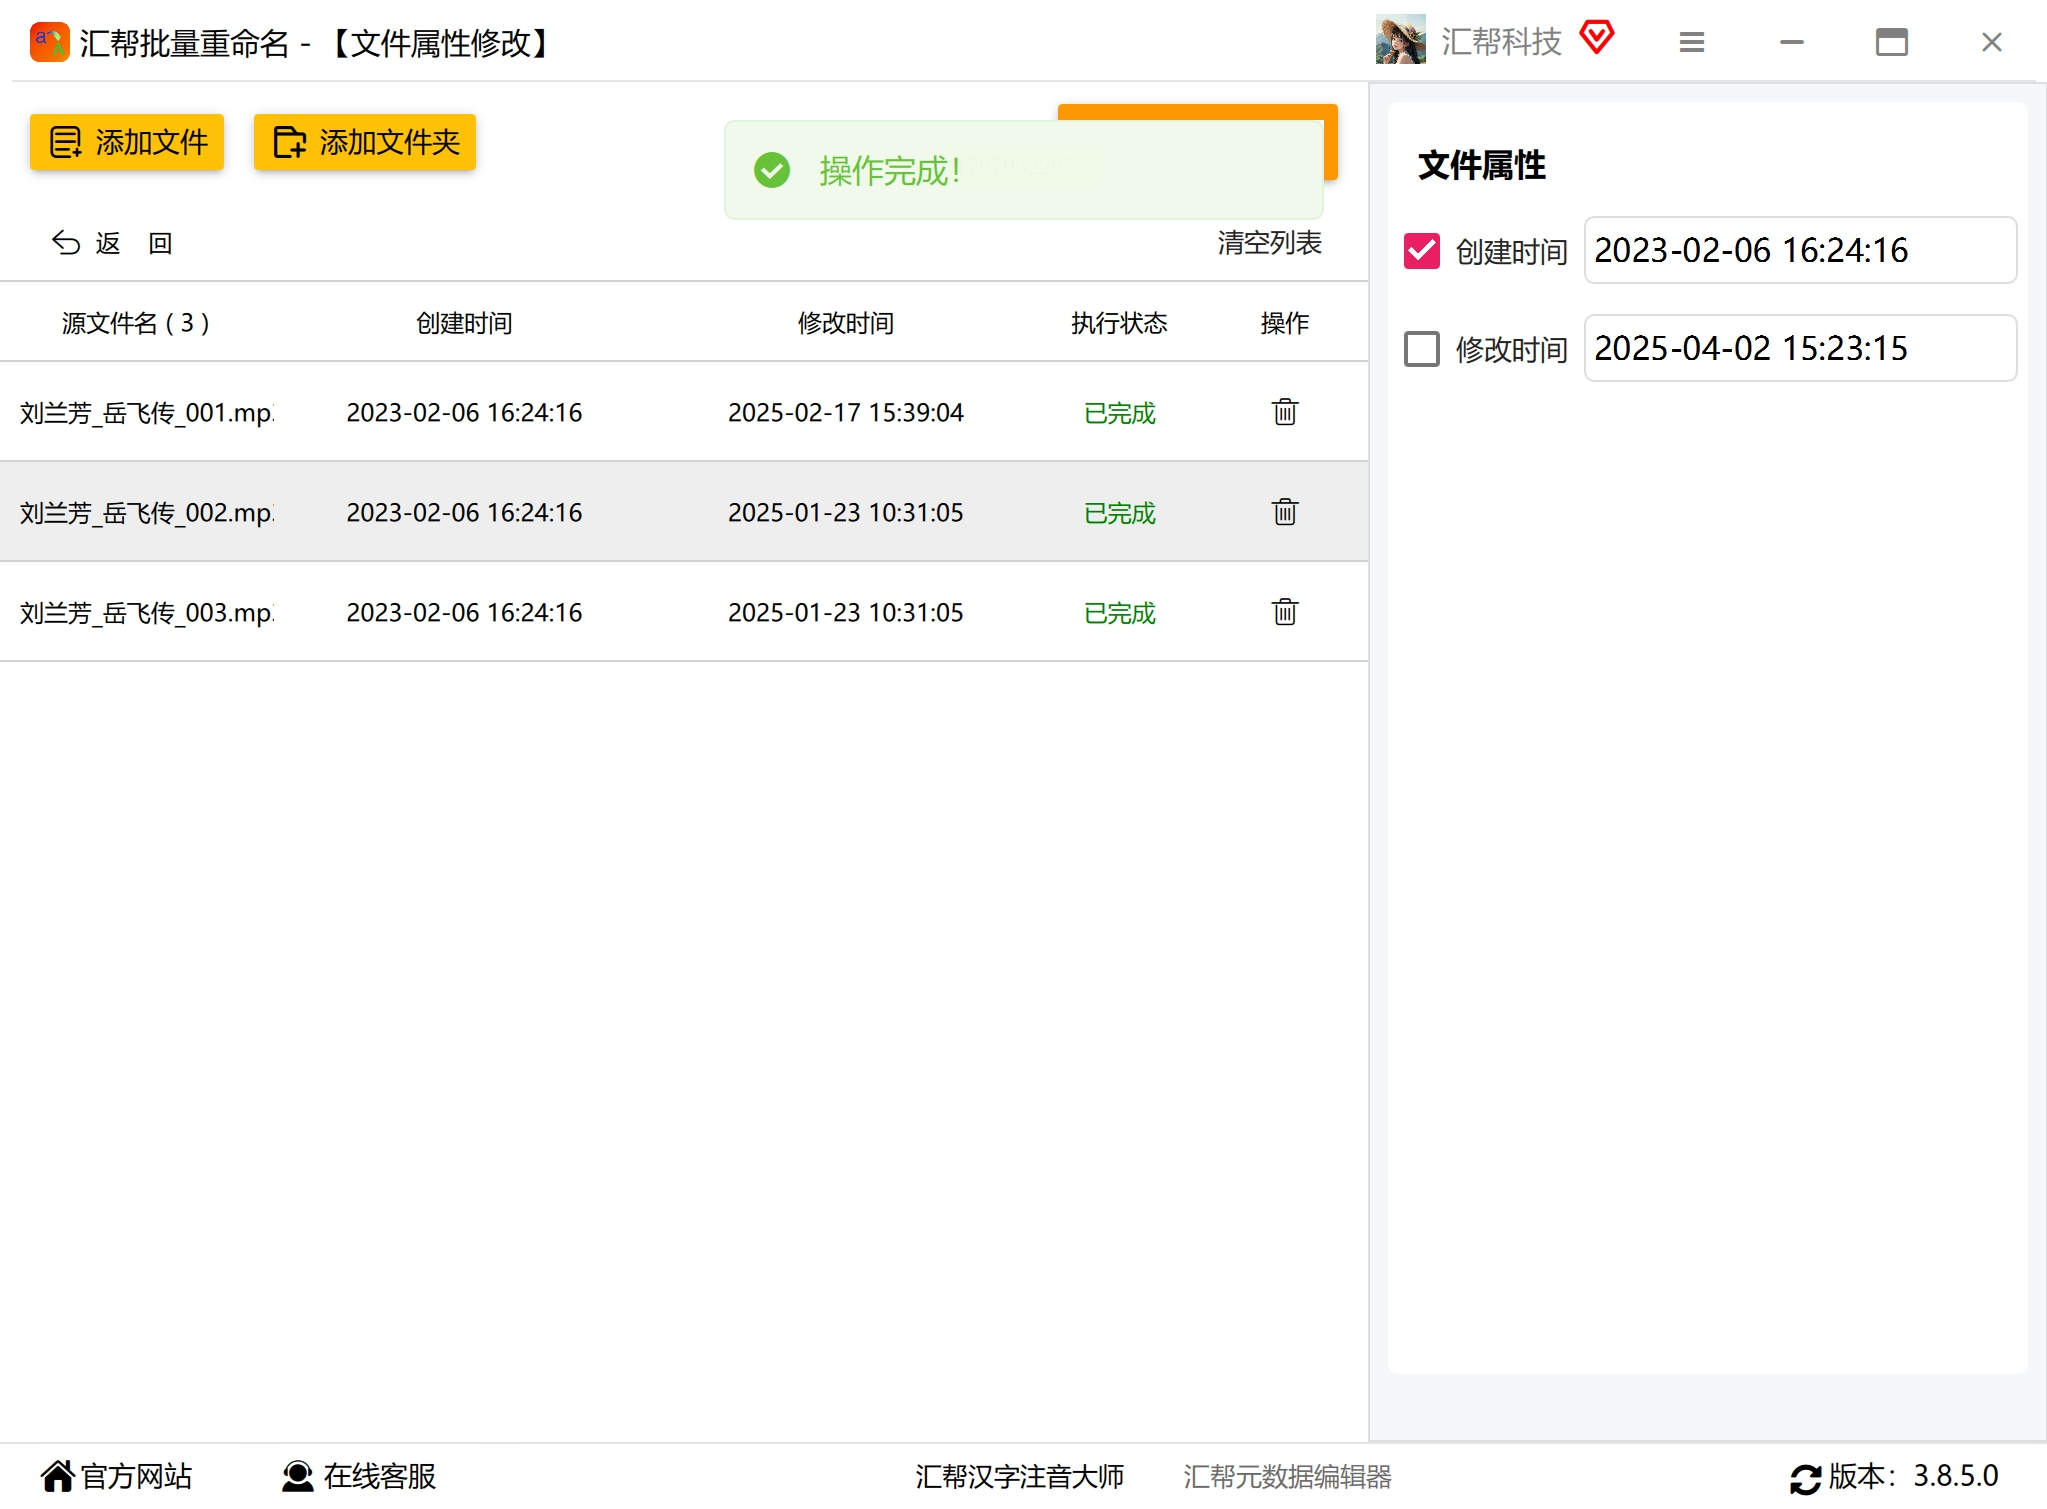Clear the list with 清空列表
This screenshot has height=1509, width=2047.
click(x=1269, y=243)
